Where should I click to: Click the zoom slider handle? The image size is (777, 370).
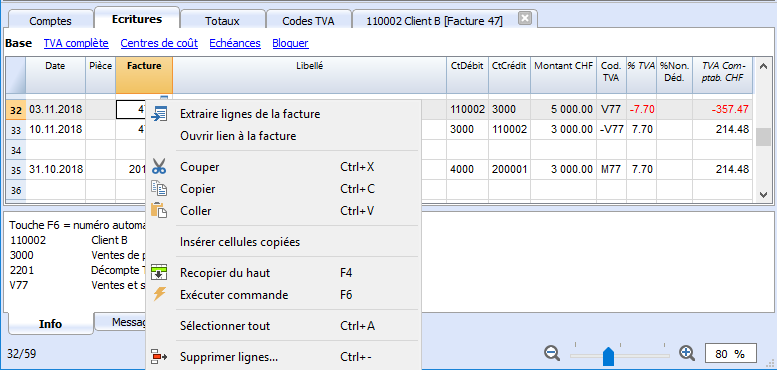click(x=609, y=356)
